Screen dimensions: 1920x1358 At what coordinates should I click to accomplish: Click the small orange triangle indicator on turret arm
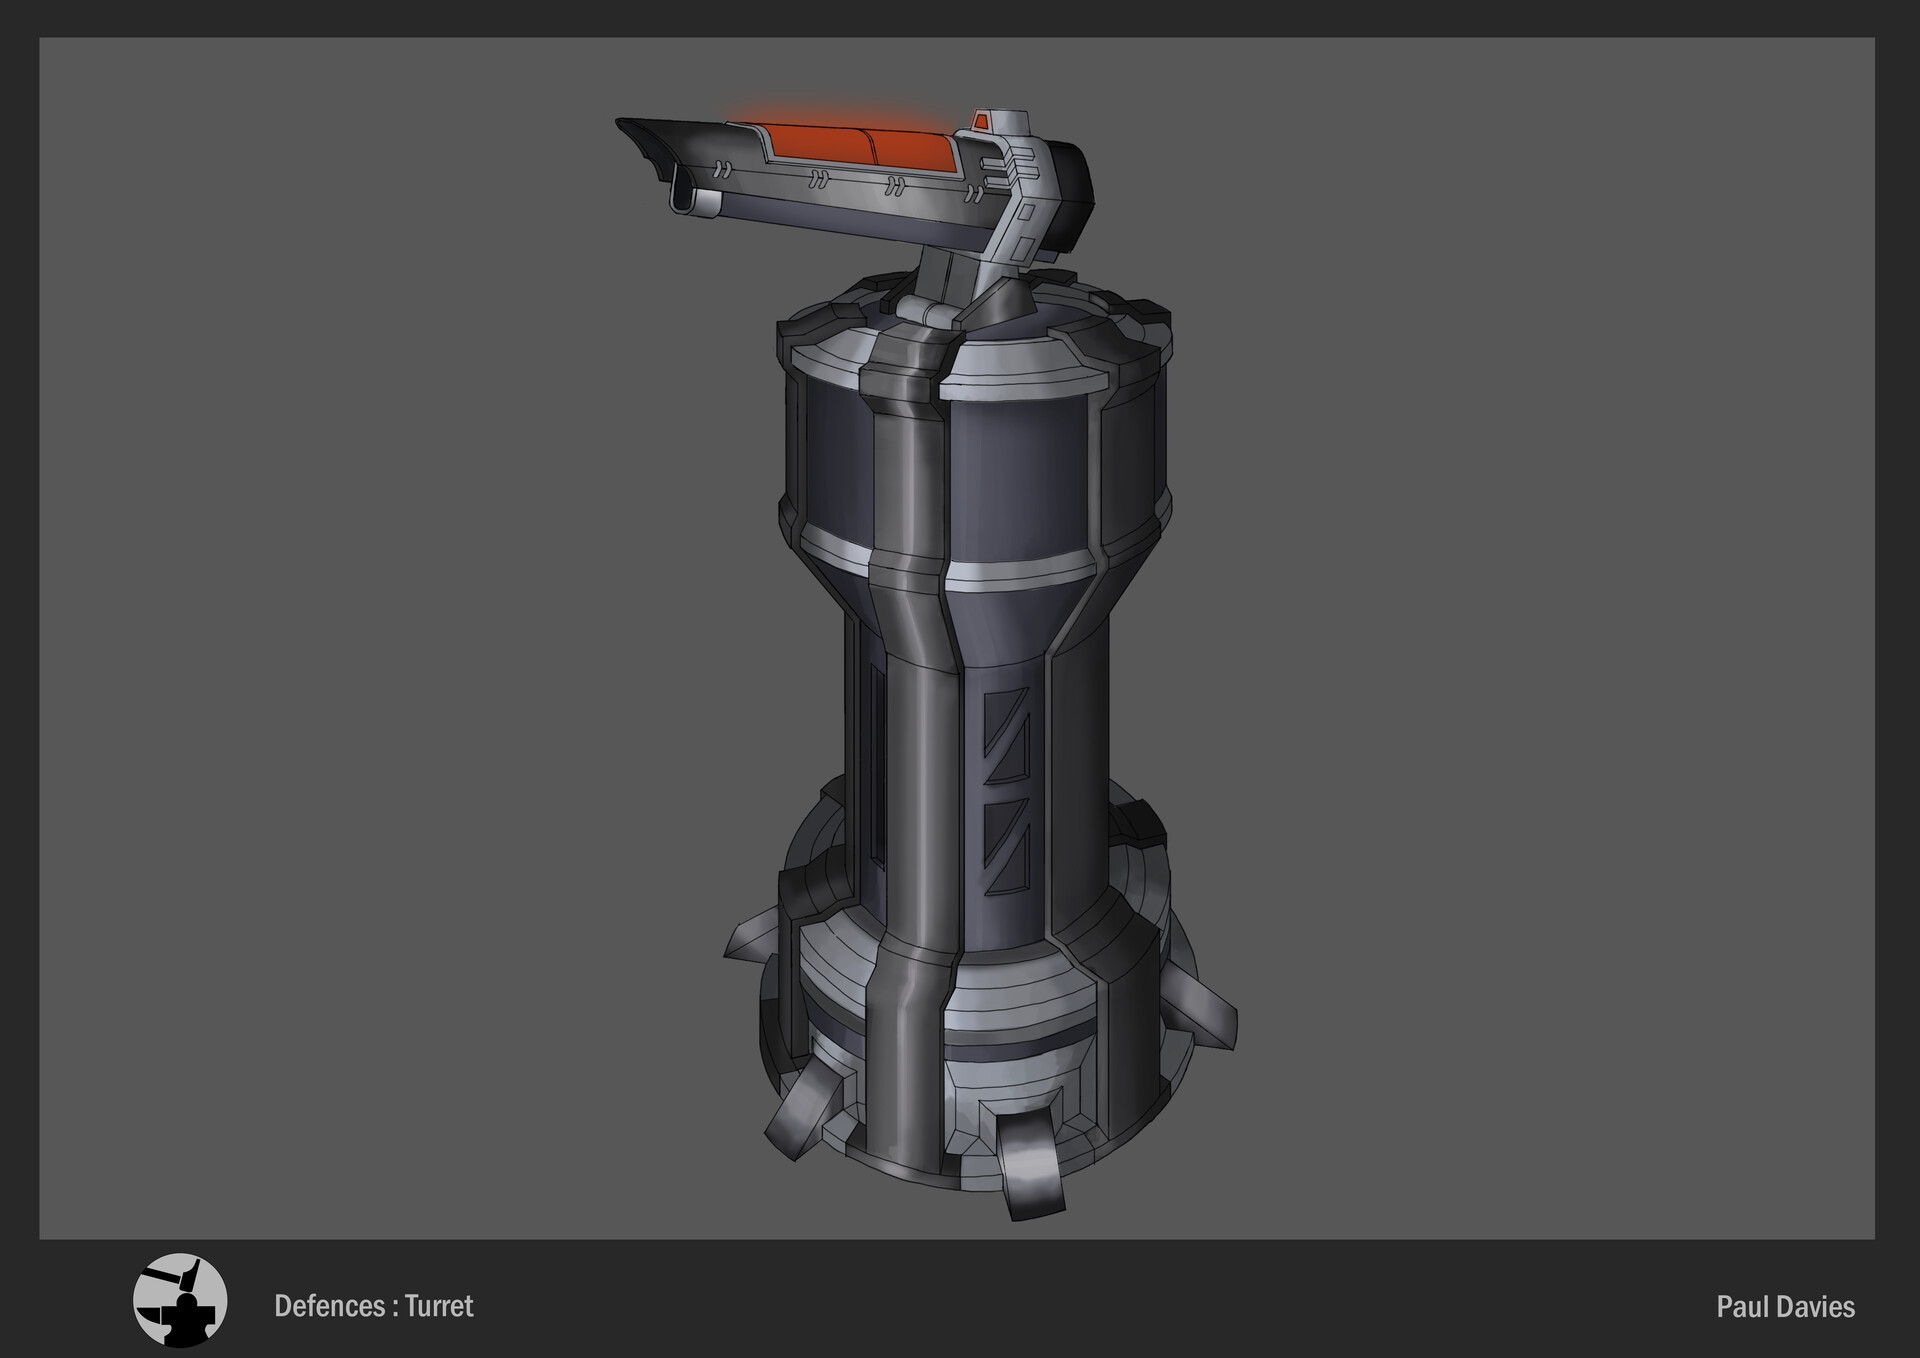(981, 122)
